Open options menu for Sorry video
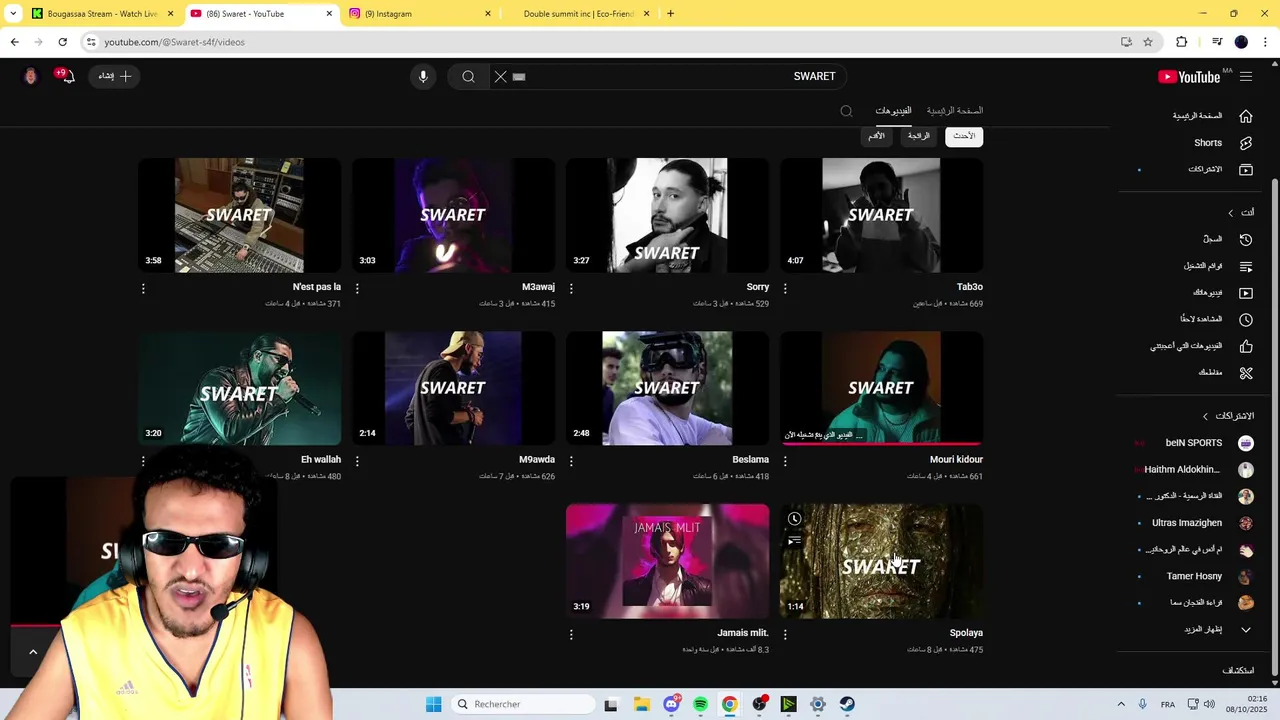This screenshot has width=1280, height=720. pos(571,288)
